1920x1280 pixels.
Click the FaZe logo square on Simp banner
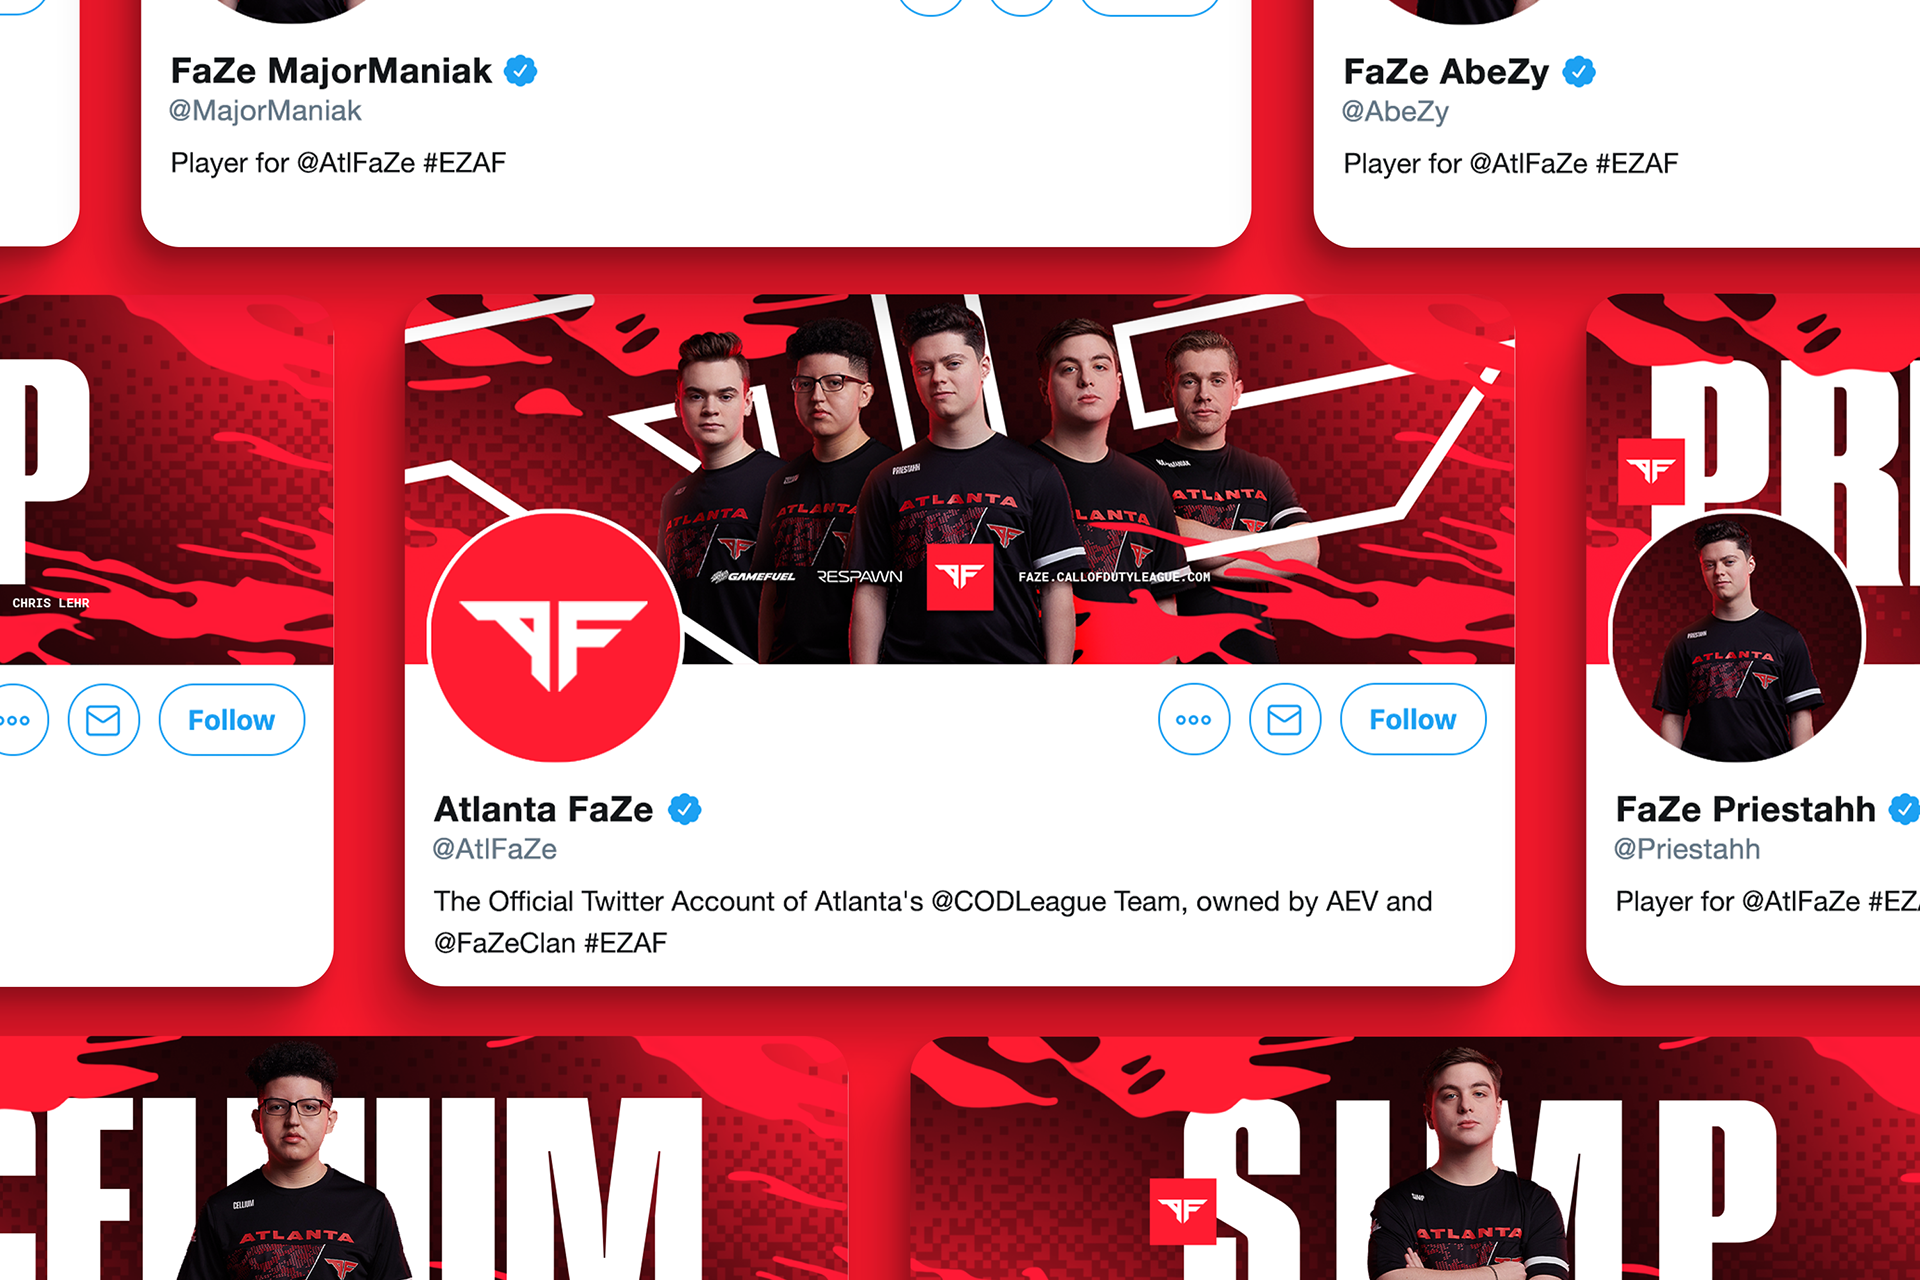[x=1183, y=1212]
